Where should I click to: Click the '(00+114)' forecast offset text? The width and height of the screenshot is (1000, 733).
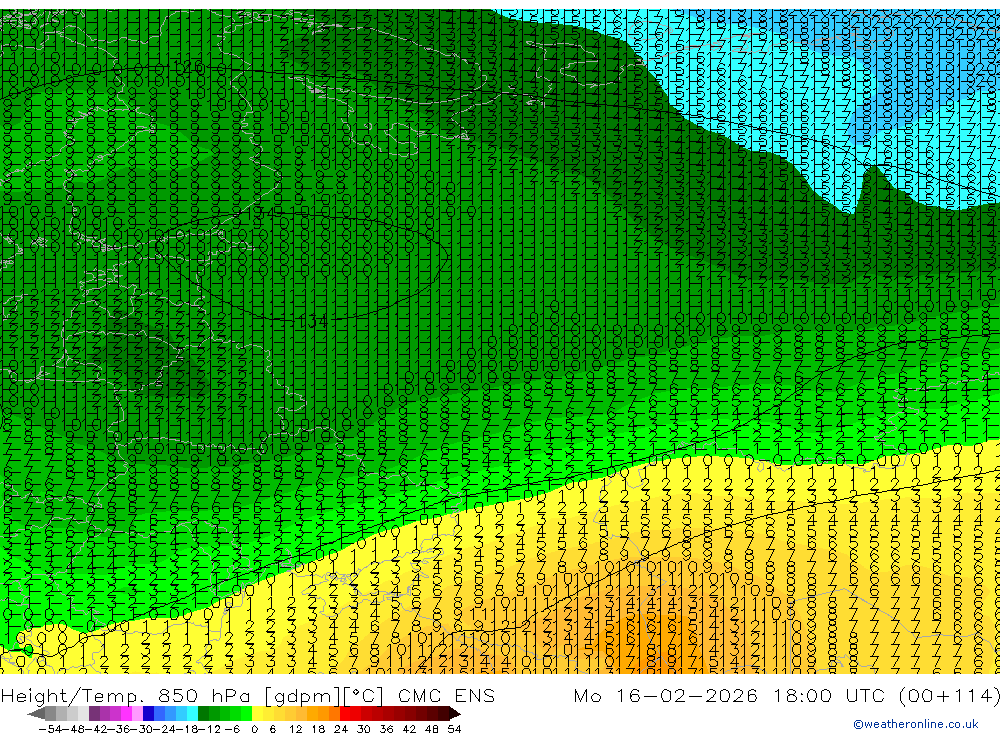click(x=949, y=696)
